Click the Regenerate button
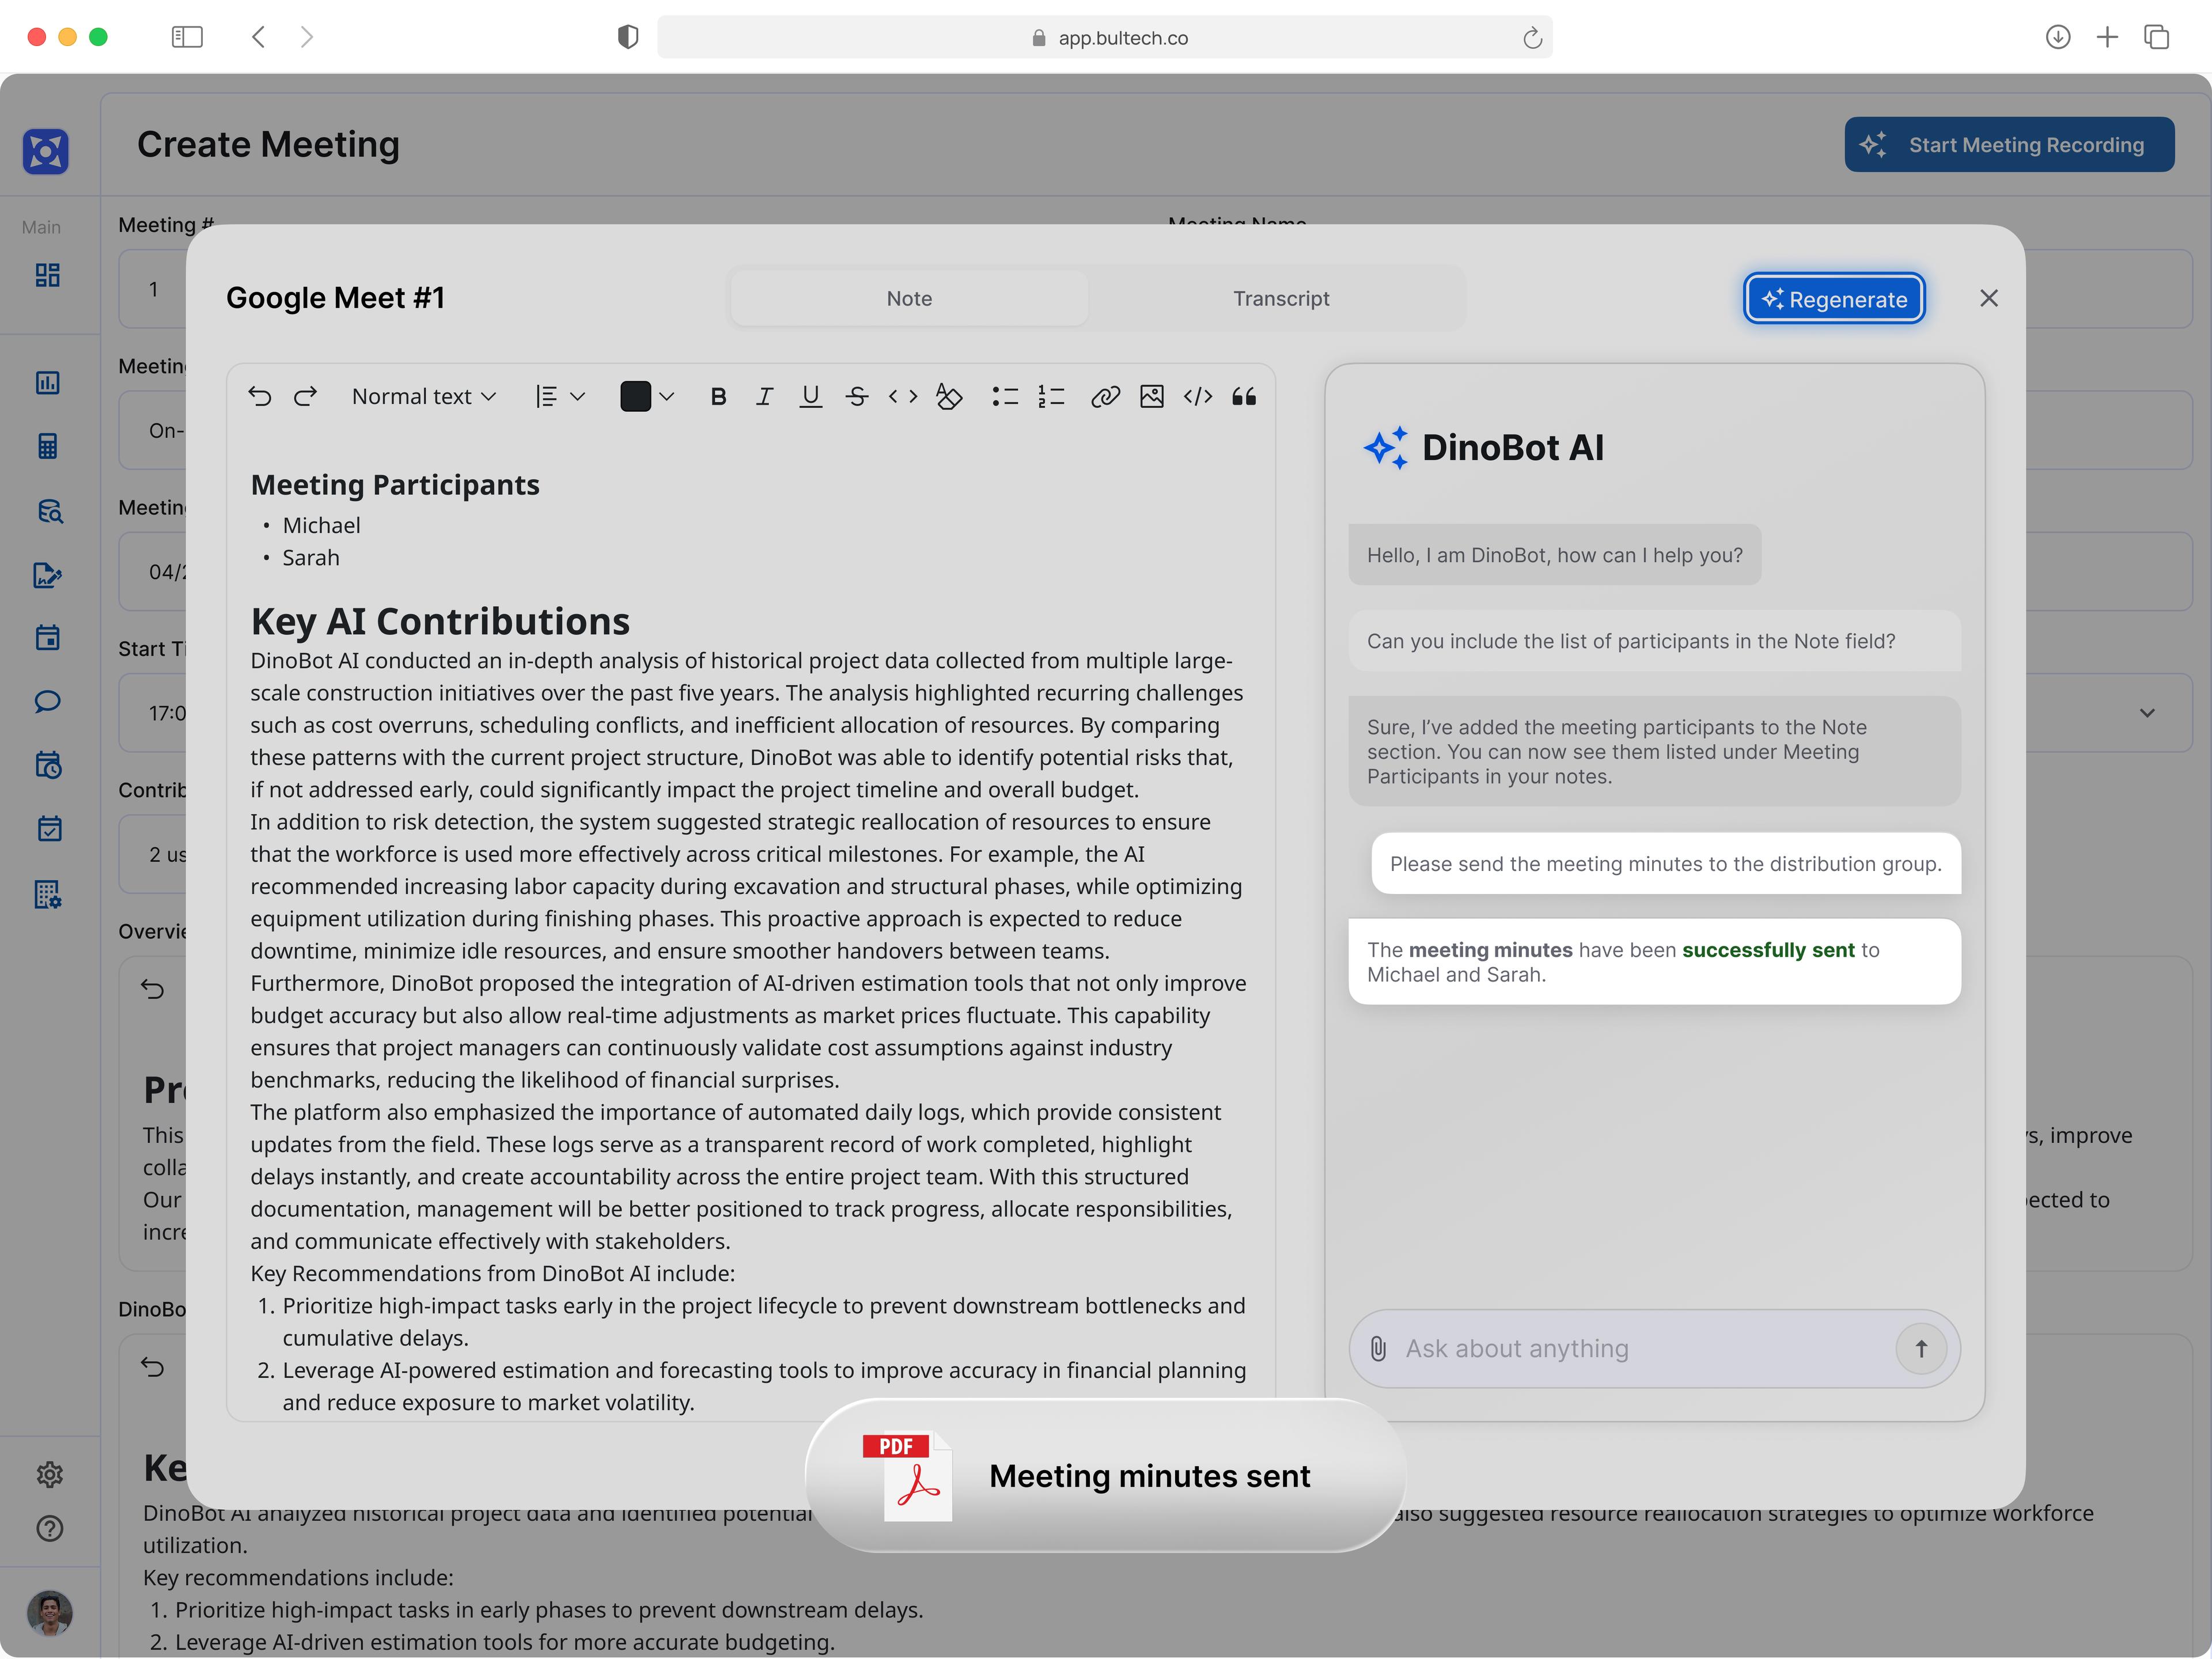The width and height of the screenshot is (2212, 1659). [x=1833, y=297]
